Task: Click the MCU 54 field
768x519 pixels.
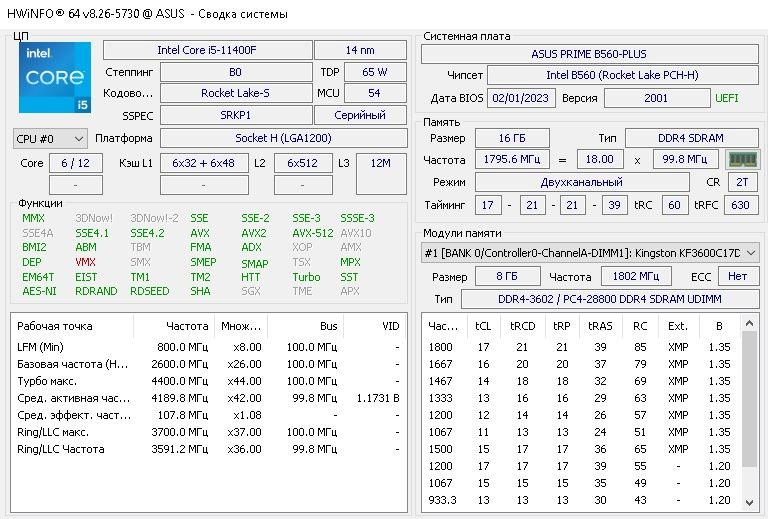Action: [x=375, y=93]
